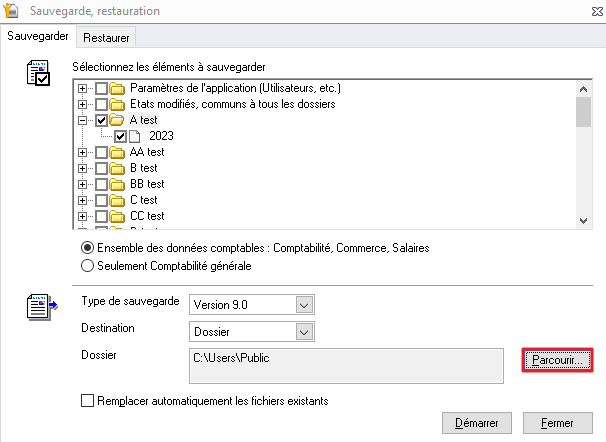Image resolution: width=606 pixels, height=442 pixels.
Task: Collapse the A test tree node
Action: click(83, 120)
